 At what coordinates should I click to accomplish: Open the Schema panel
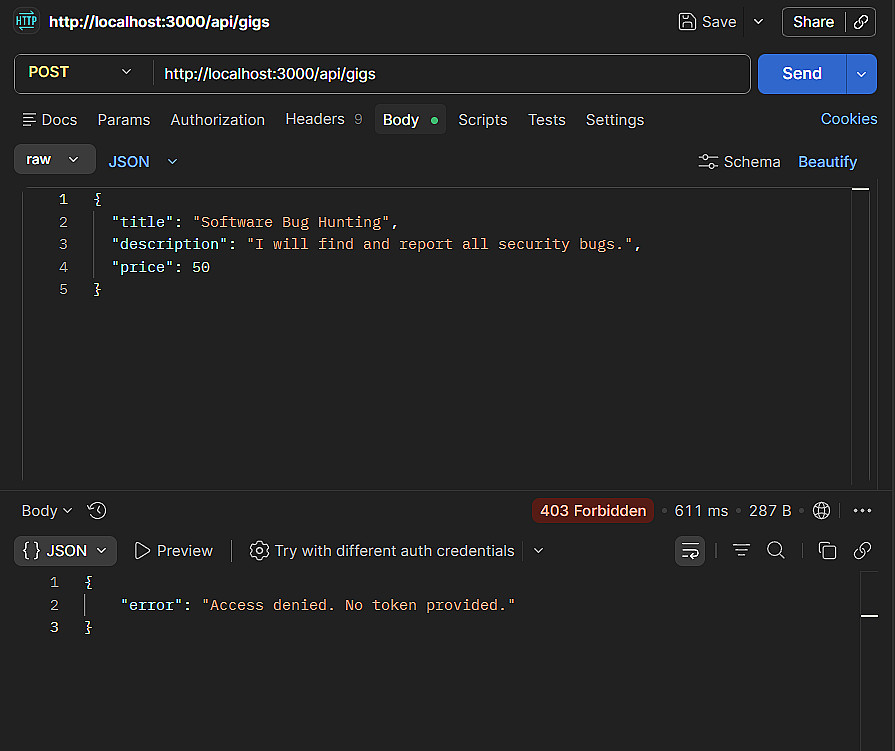click(x=739, y=161)
